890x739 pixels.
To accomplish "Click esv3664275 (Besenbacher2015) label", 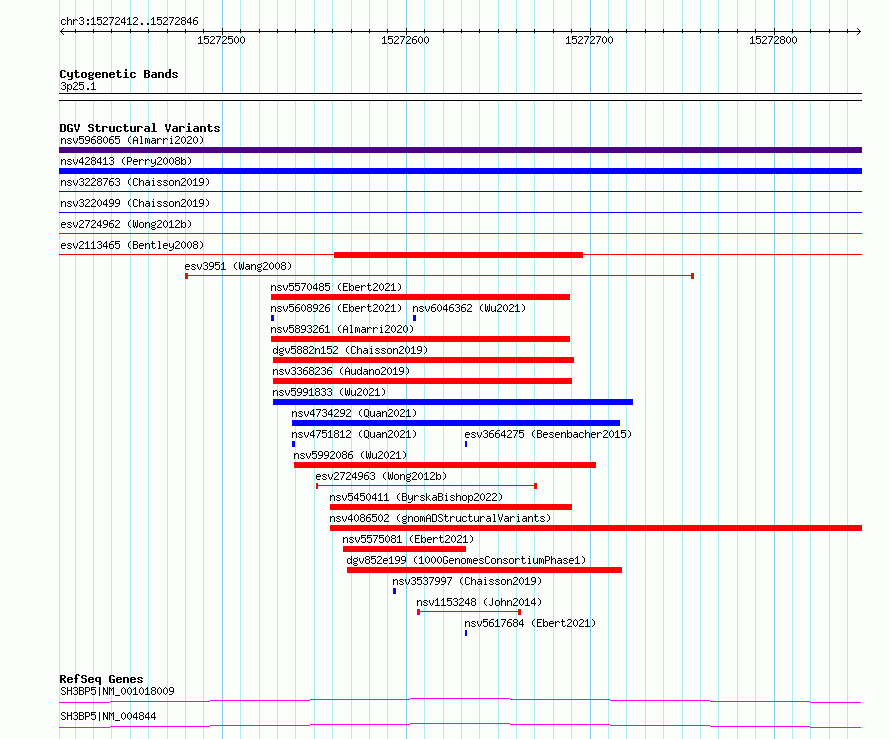I will coord(548,434).
